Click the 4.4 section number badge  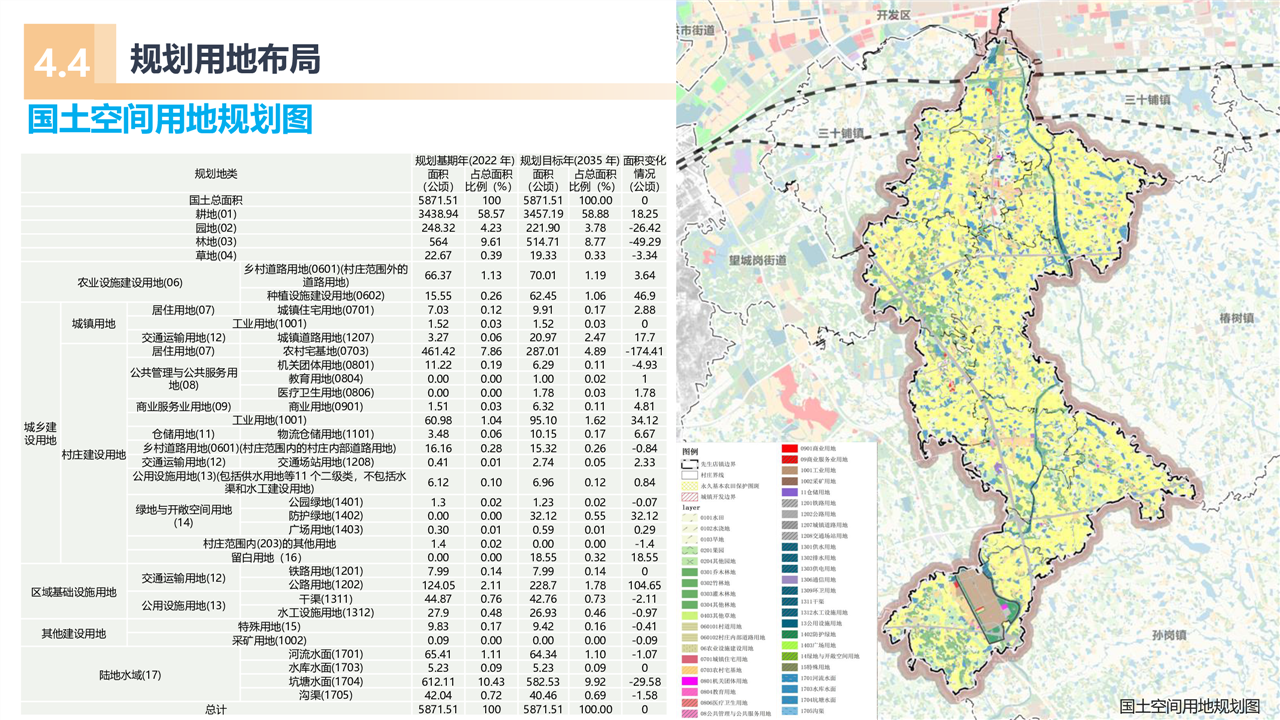point(62,62)
